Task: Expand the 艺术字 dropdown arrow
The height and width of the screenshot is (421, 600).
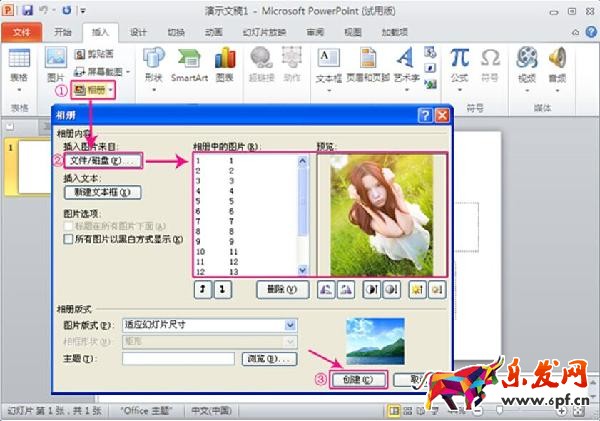Action: (x=407, y=90)
